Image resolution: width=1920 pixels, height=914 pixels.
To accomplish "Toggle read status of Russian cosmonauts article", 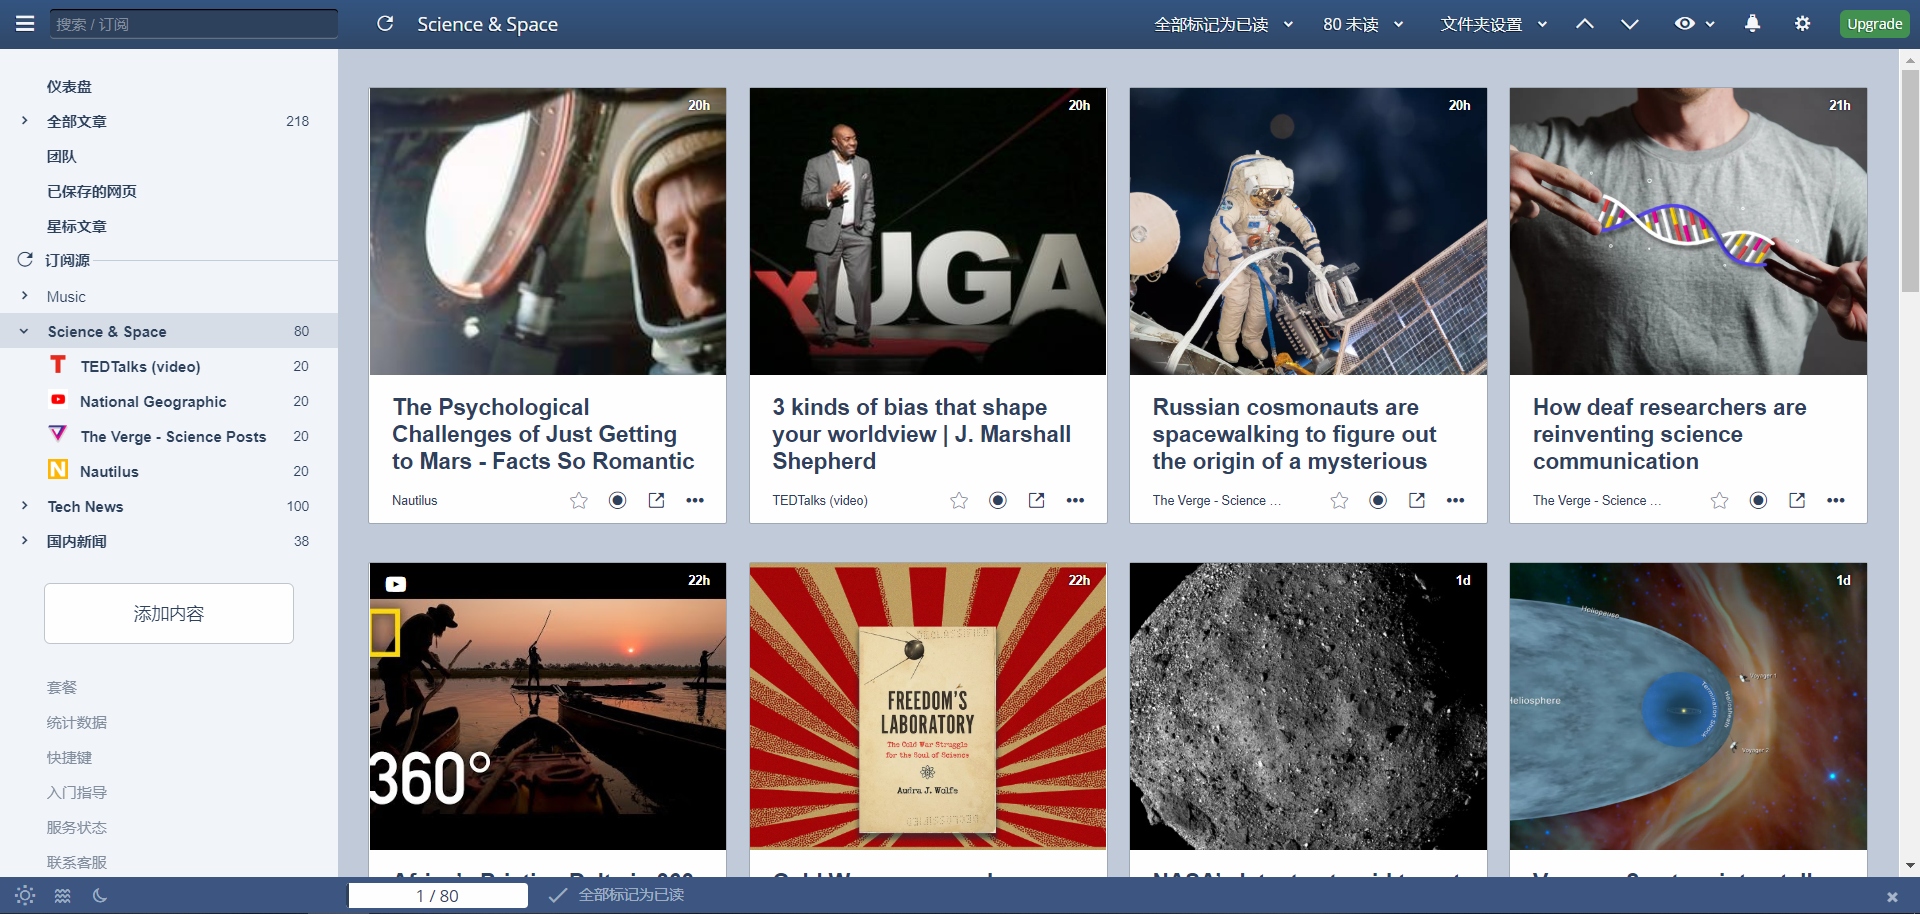I will coord(1378,500).
